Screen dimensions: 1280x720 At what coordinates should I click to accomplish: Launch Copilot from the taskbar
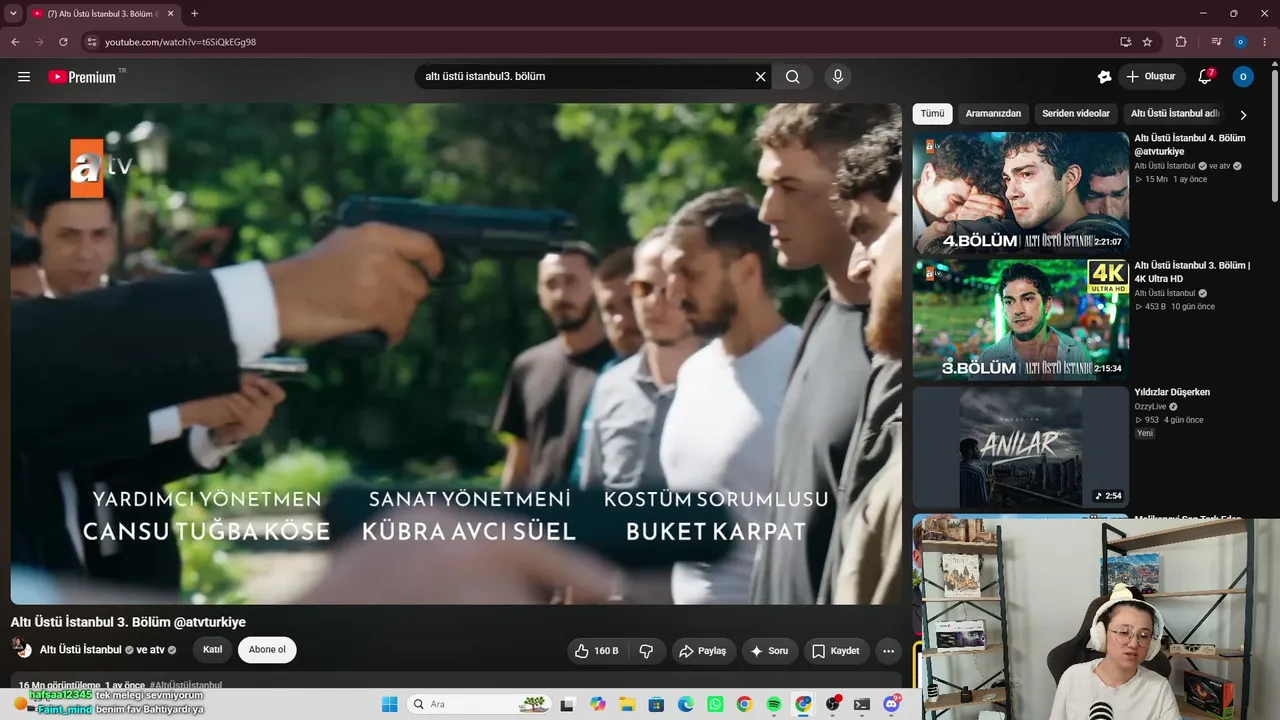[x=598, y=704]
